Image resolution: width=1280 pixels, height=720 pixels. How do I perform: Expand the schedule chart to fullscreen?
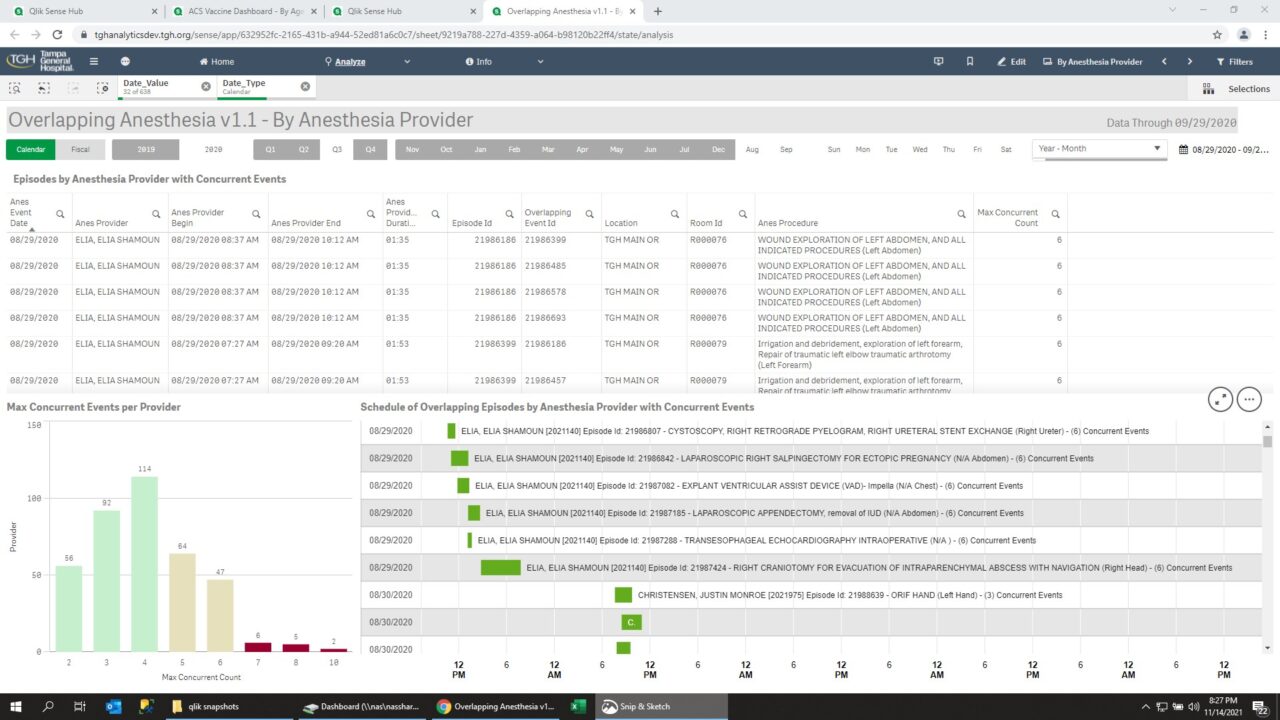click(1221, 399)
